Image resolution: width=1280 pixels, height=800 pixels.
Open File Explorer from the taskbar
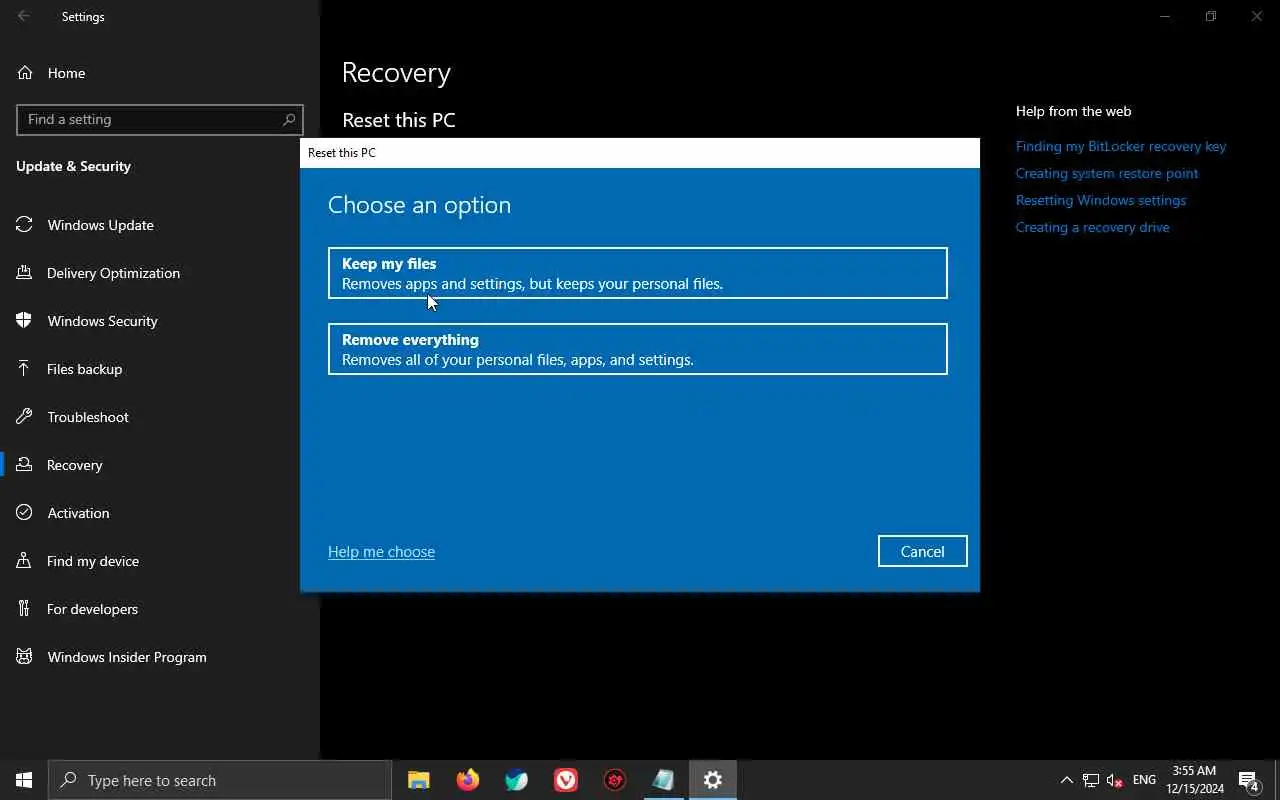[x=419, y=780]
